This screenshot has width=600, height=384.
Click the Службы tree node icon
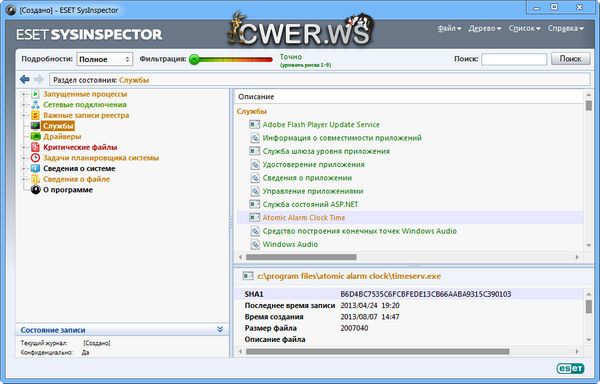coord(35,126)
